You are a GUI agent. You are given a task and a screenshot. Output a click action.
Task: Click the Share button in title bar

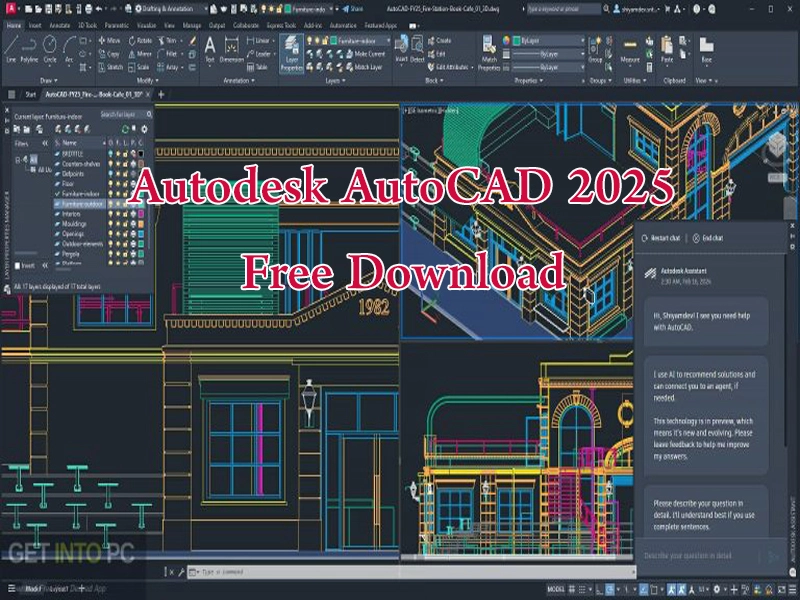[x=353, y=9]
